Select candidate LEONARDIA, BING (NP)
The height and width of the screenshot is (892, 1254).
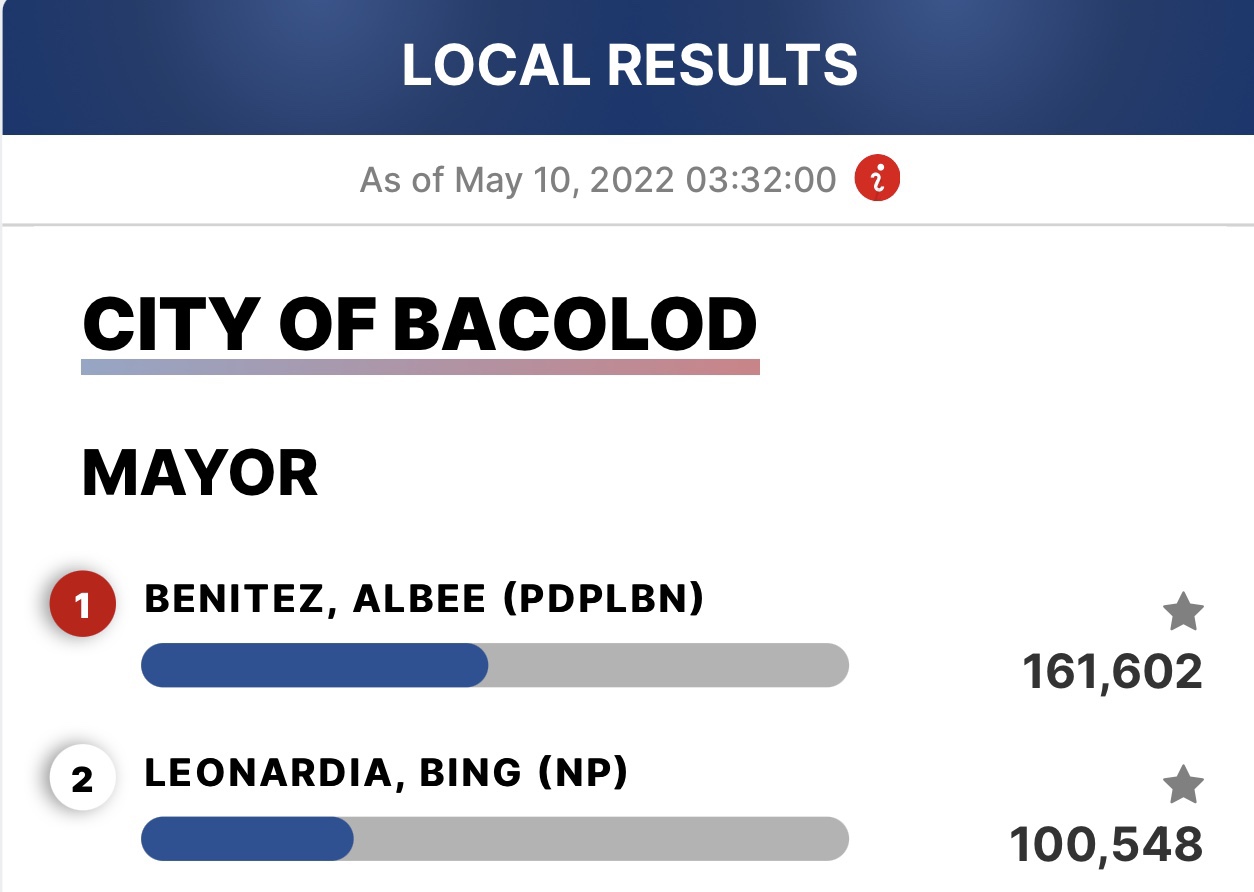[386, 772]
